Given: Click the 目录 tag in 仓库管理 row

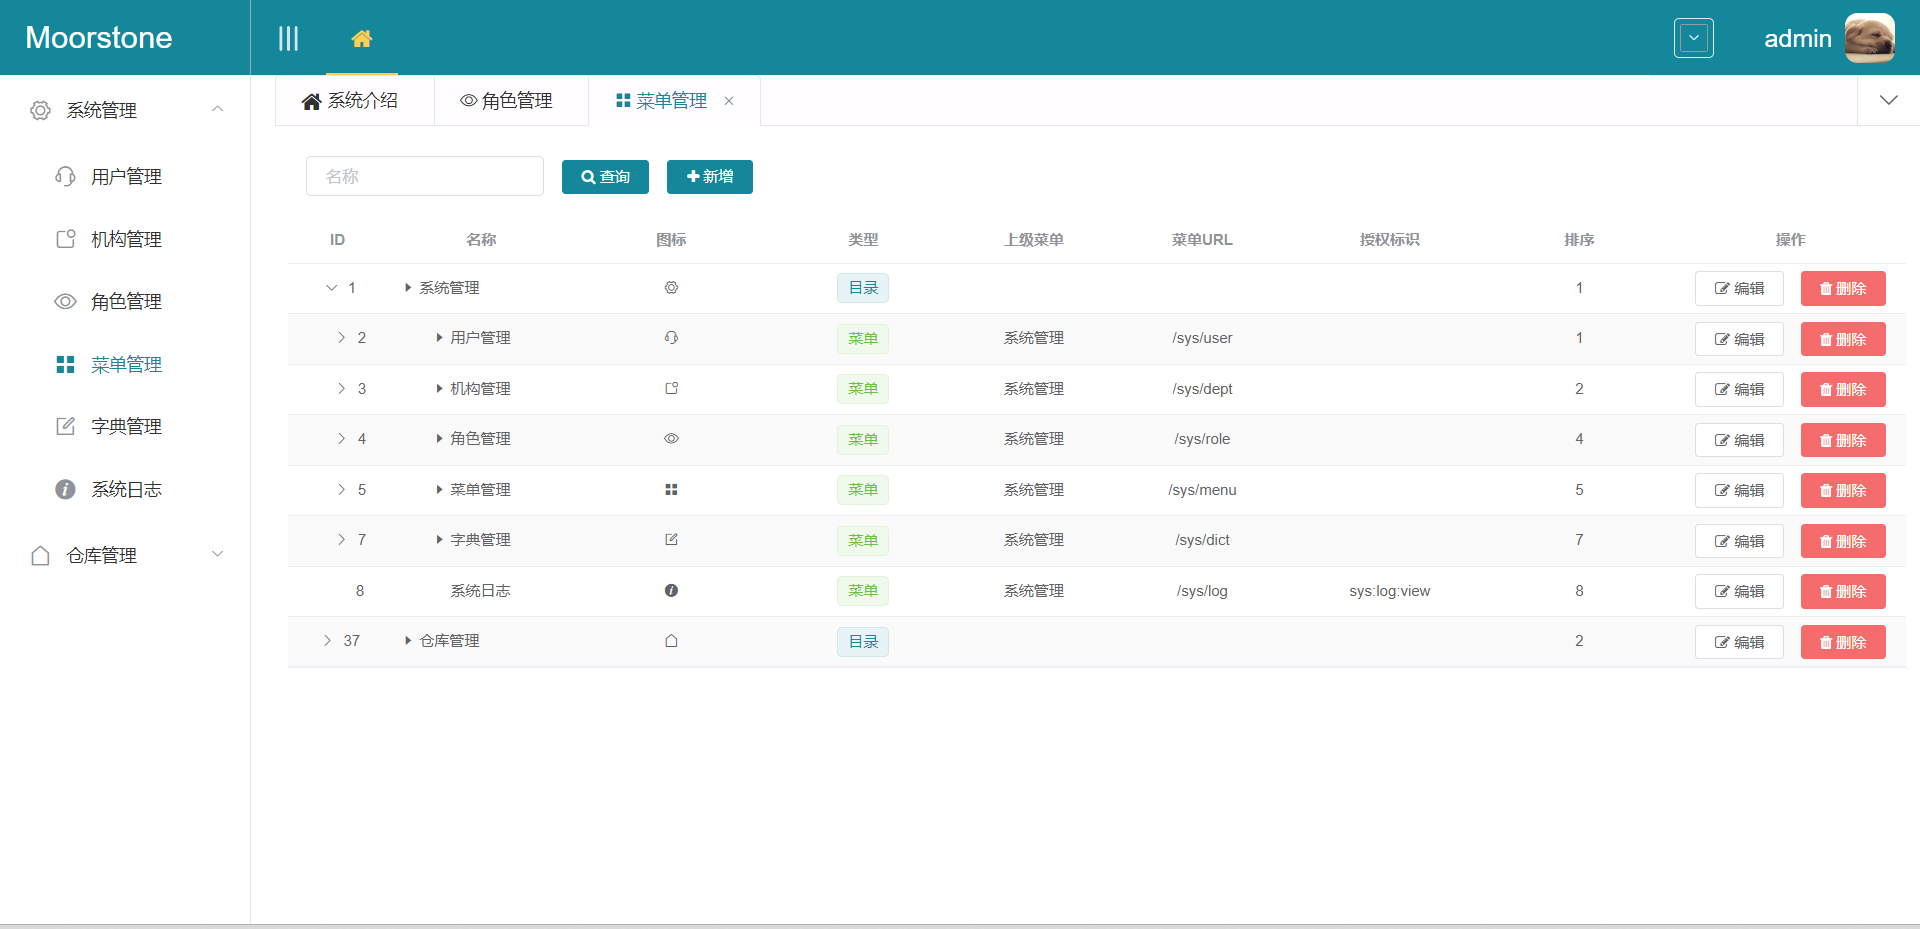Looking at the screenshot, I should point(863,641).
